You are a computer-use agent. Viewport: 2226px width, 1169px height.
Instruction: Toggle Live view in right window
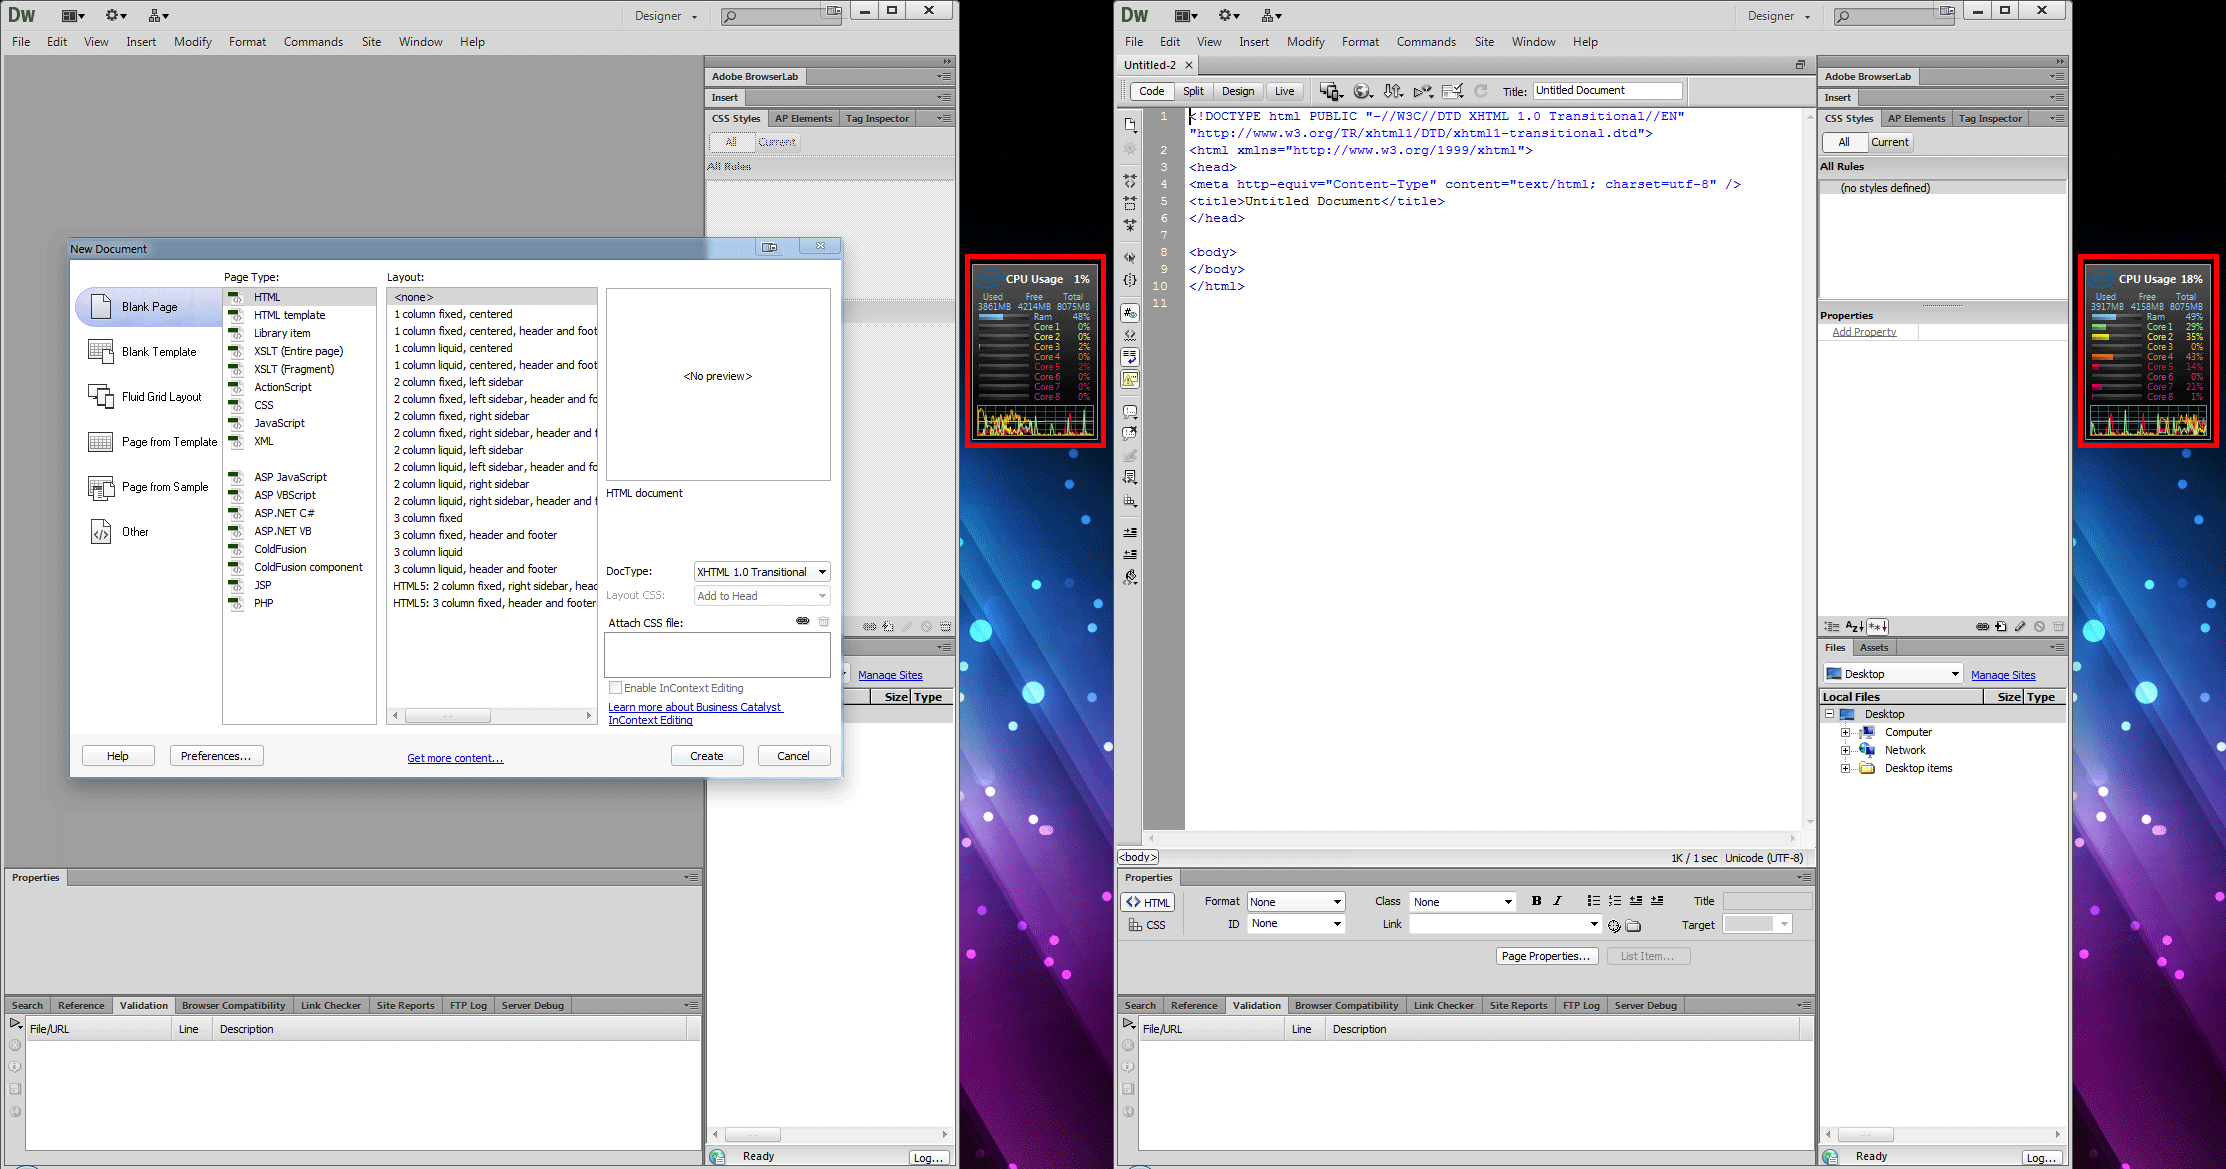(x=1284, y=91)
